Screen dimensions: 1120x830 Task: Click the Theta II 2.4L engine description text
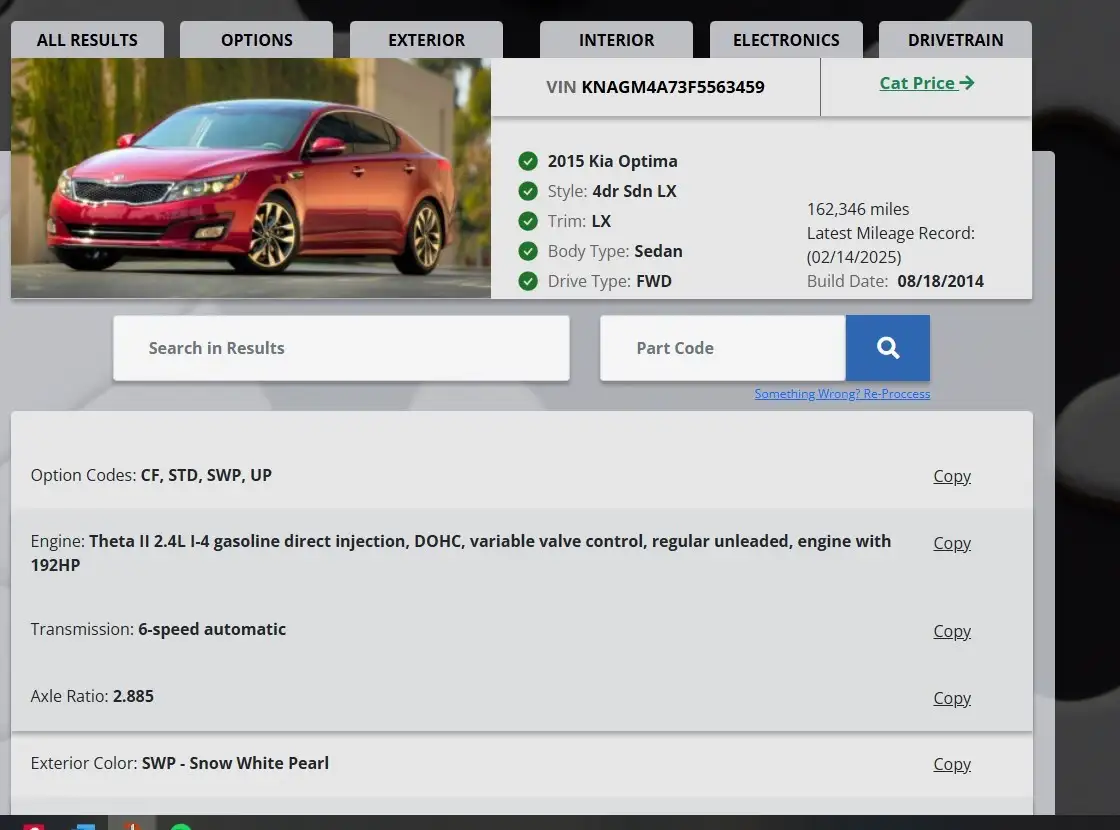(461, 553)
